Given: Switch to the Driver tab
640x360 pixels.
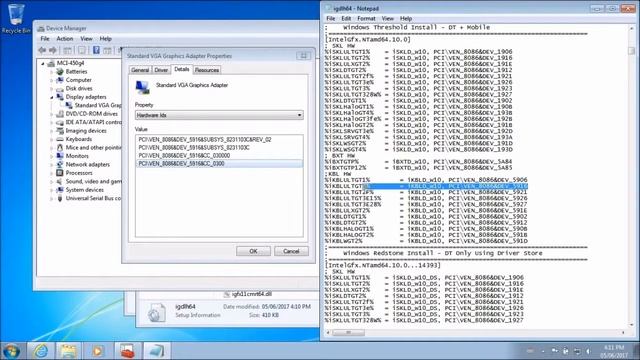Looking at the screenshot, I should (161, 70).
